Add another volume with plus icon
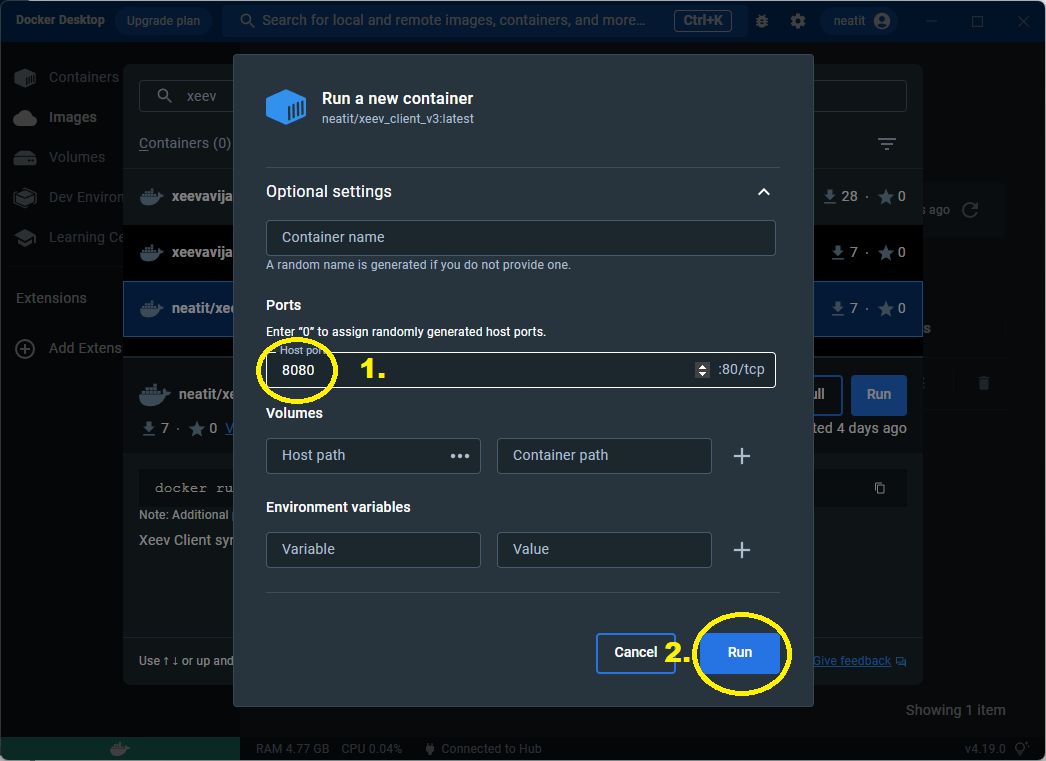This screenshot has width=1046, height=761. pyautogui.click(x=742, y=456)
